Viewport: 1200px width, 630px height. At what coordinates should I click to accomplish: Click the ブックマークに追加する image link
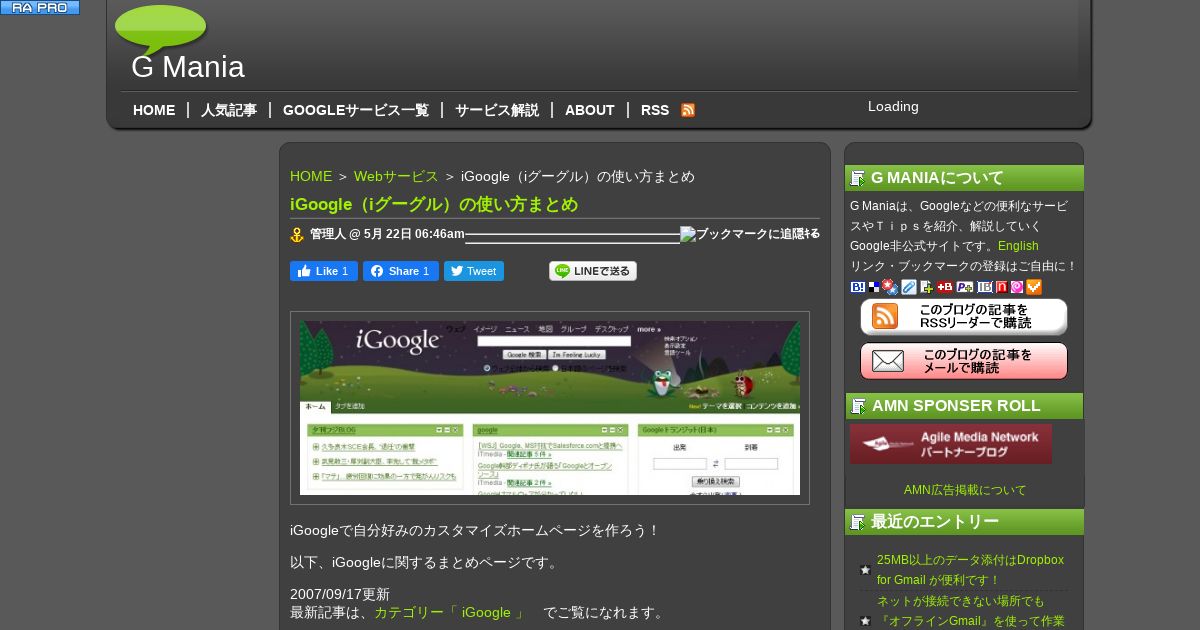pyautogui.click(x=750, y=234)
